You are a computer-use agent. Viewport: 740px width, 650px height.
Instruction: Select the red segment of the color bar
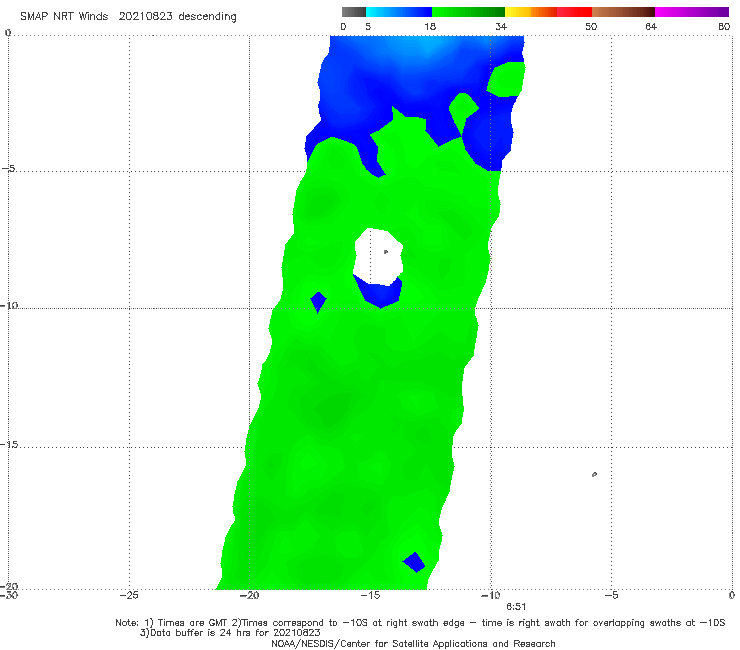[574, 12]
